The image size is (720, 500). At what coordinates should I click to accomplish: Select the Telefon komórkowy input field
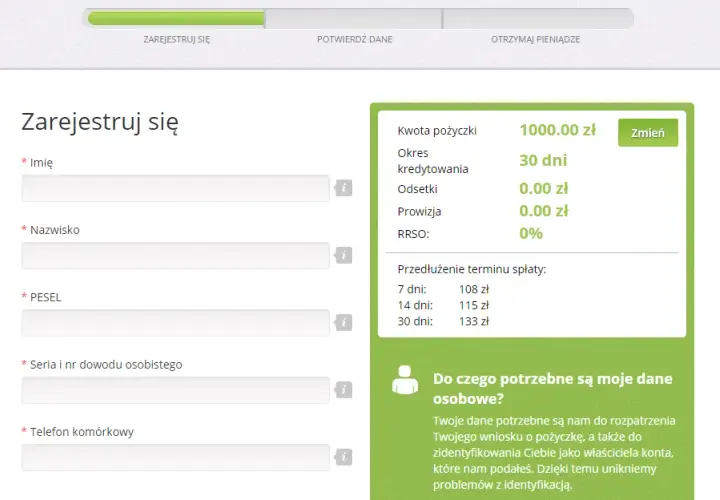pyautogui.click(x=175, y=457)
